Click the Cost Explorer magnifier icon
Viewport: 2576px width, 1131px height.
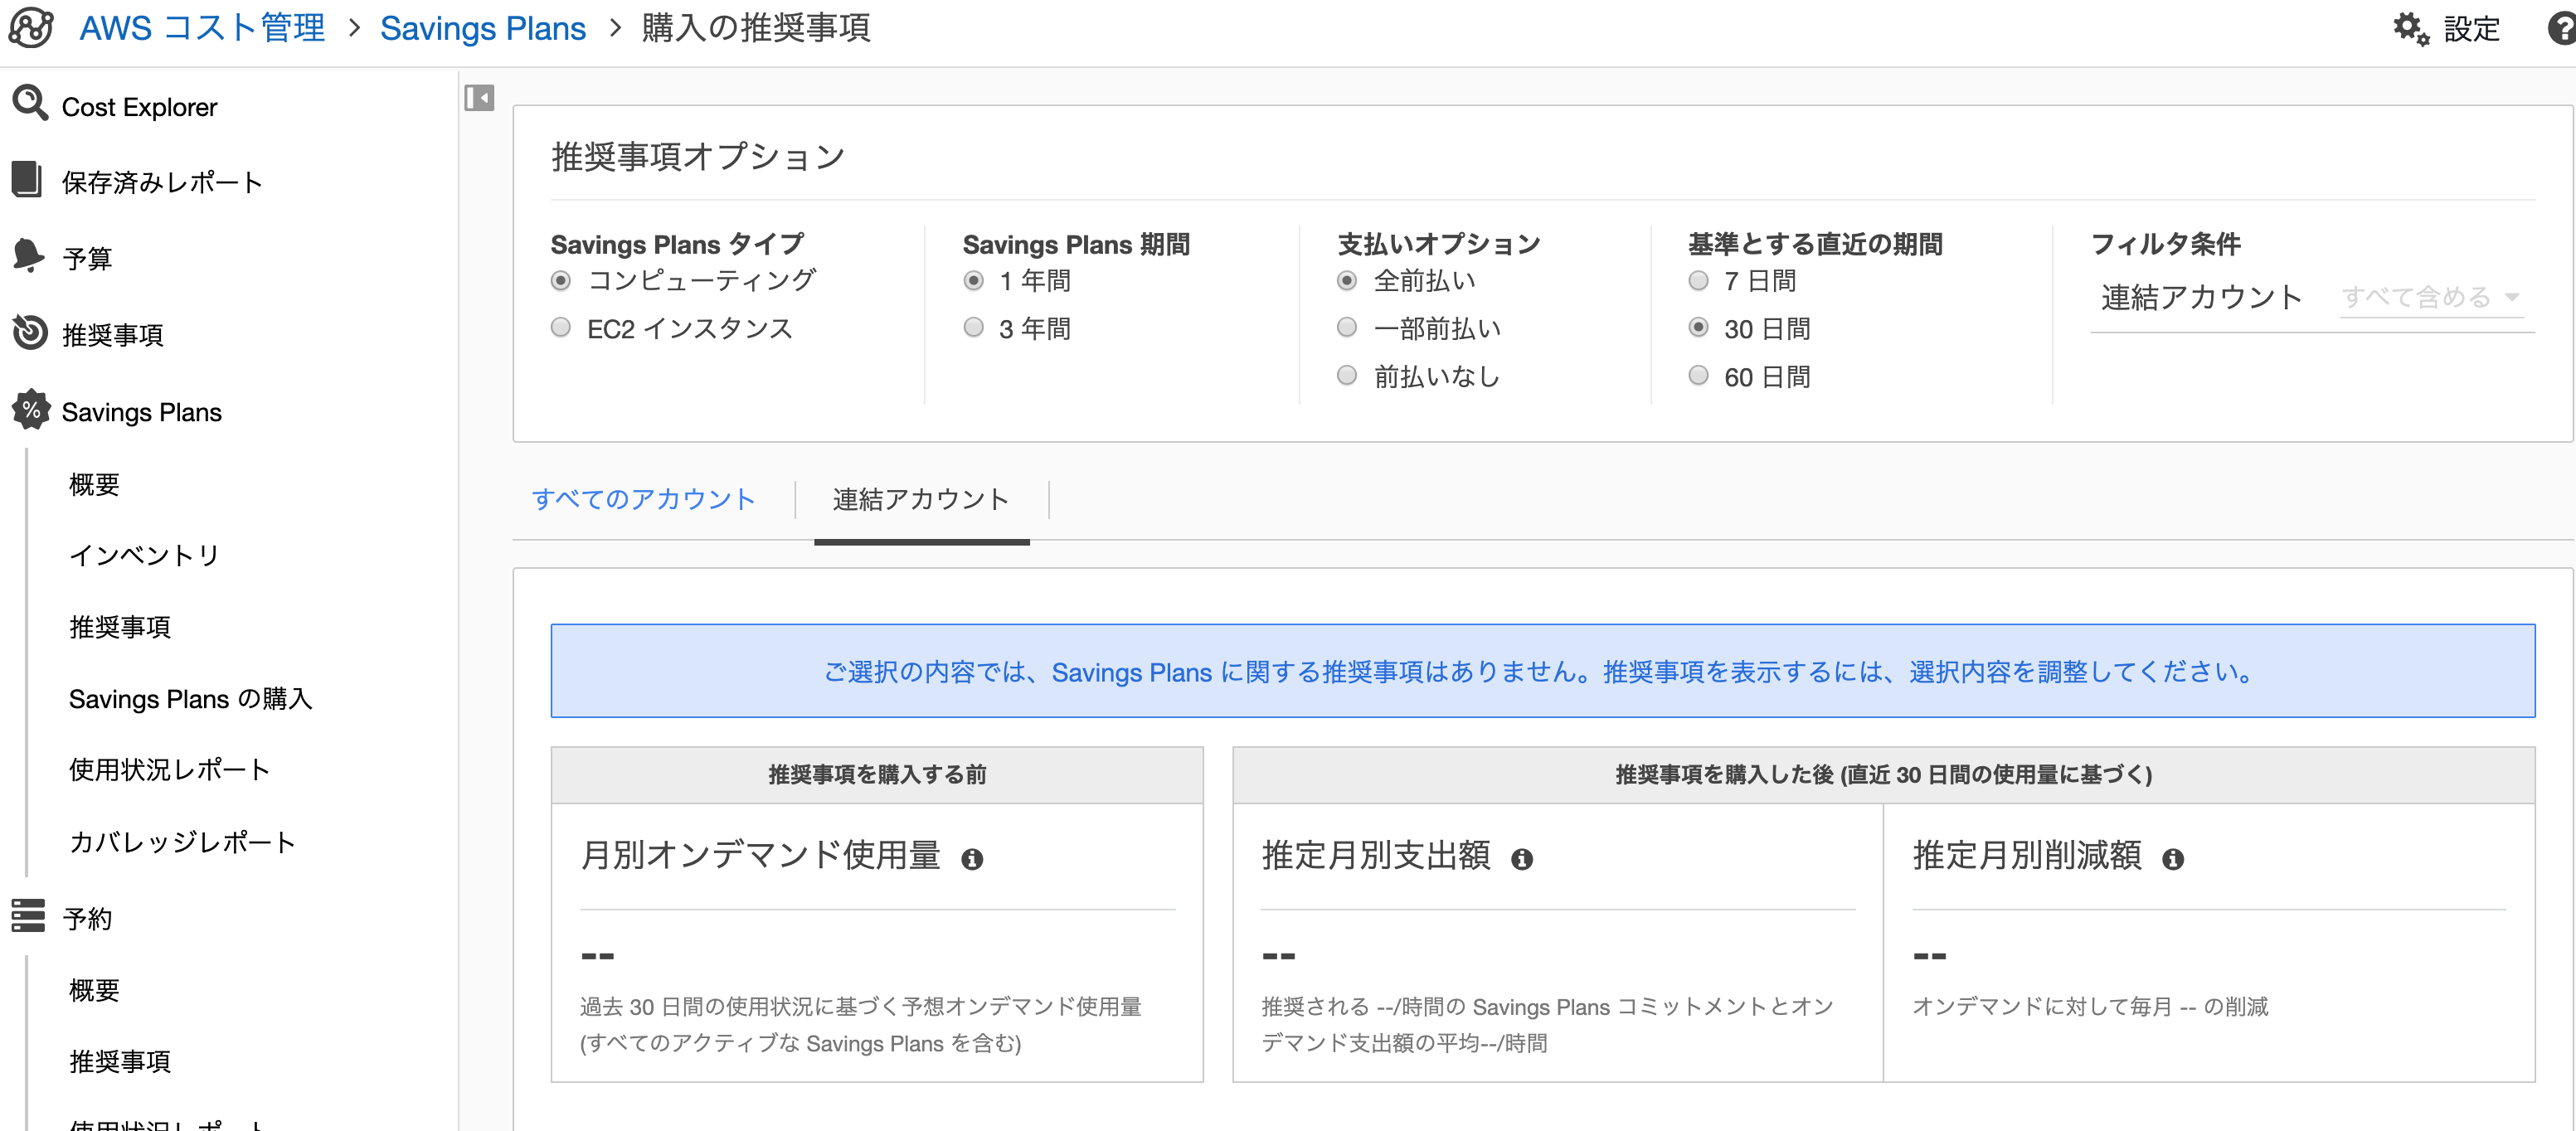point(29,102)
